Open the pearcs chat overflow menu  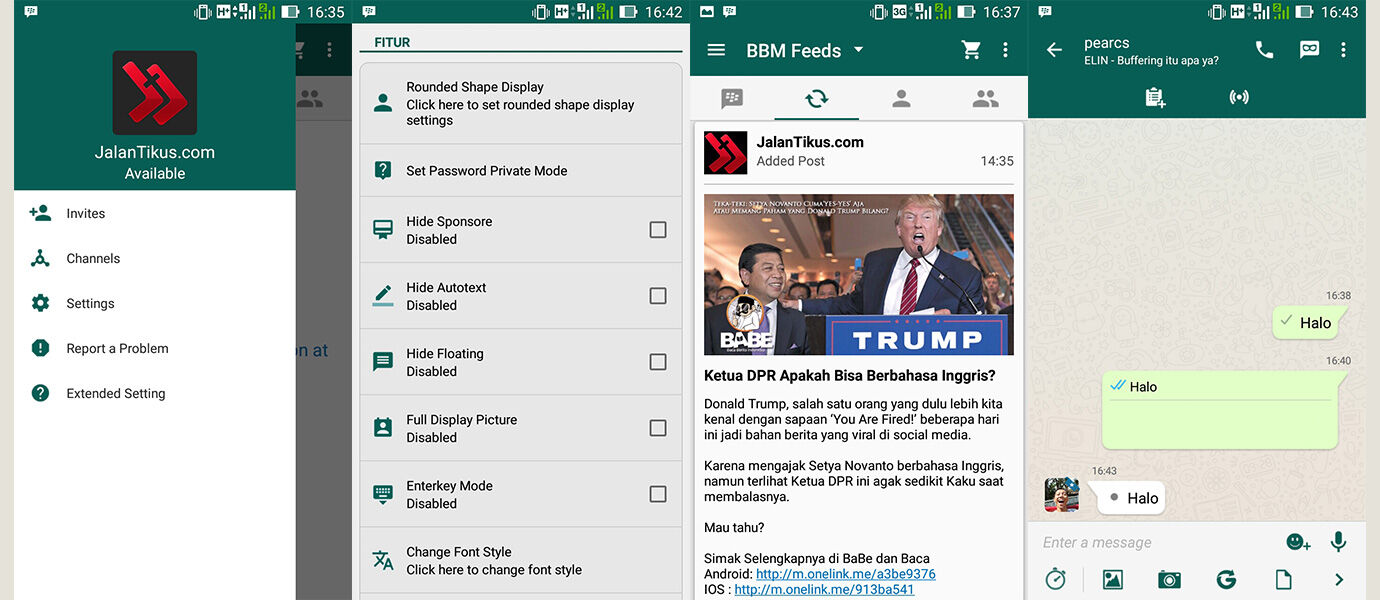coord(1343,50)
